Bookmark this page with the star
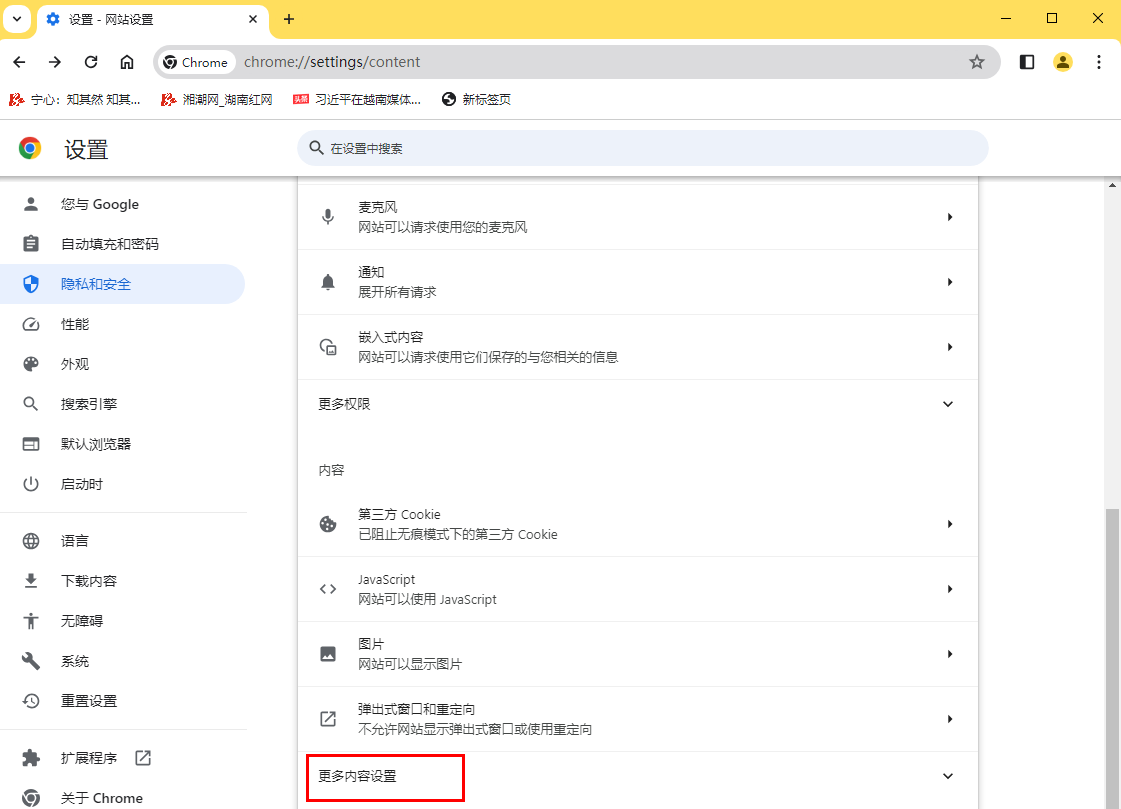 (x=977, y=62)
